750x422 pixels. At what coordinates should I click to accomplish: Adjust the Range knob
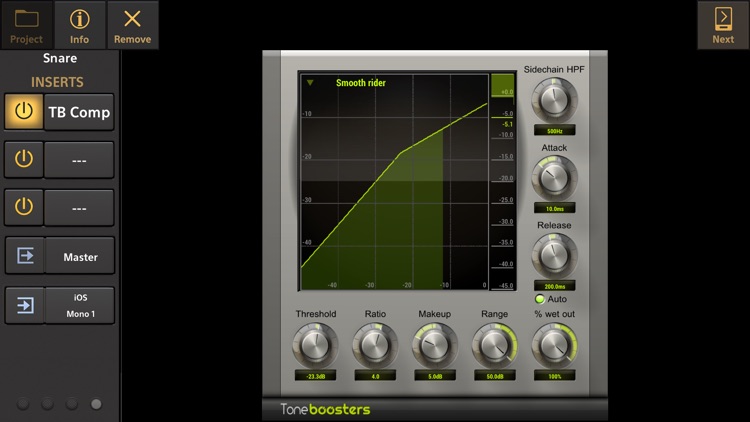495,345
